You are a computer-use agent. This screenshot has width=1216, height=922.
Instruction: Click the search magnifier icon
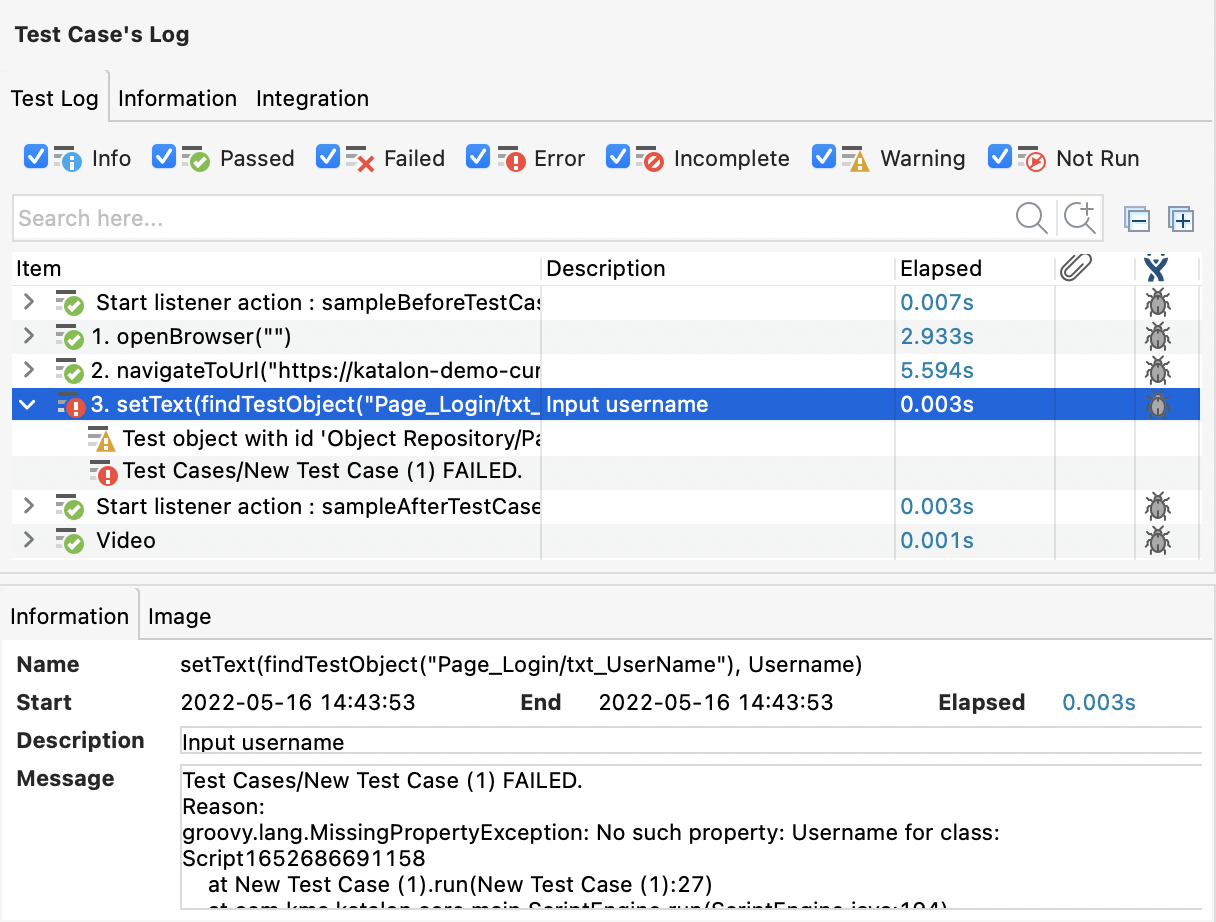(x=1031, y=218)
